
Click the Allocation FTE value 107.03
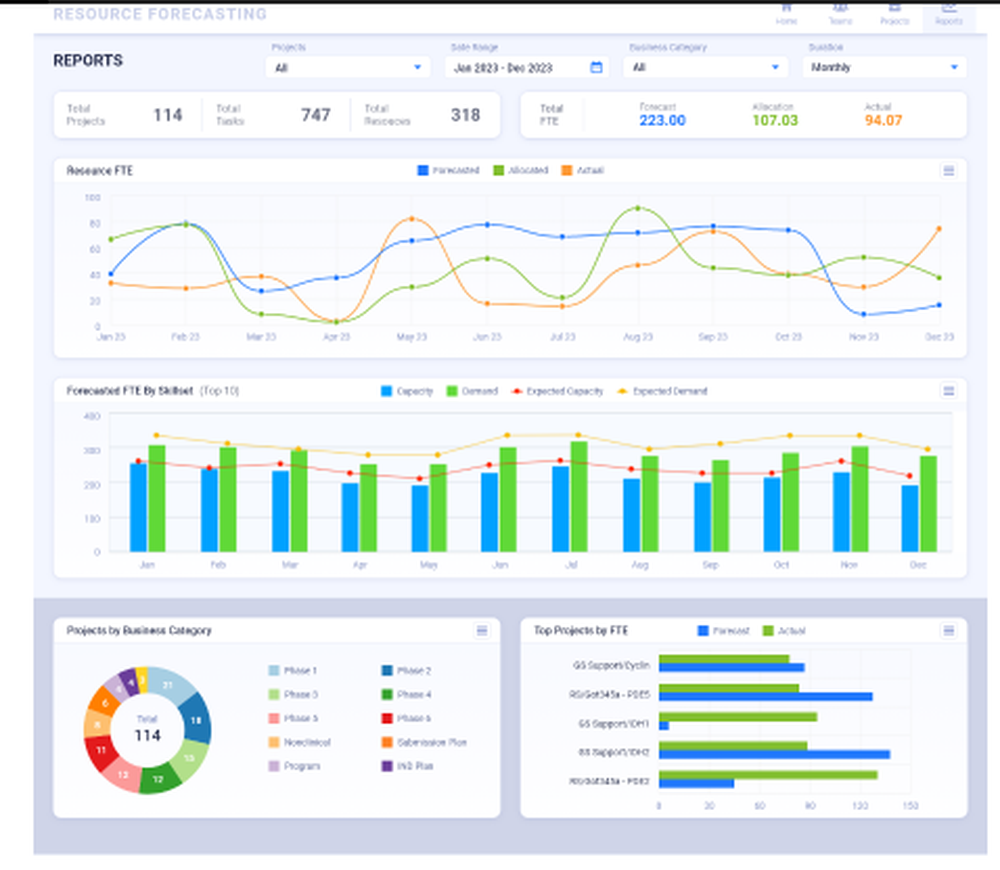click(x=775, y=121)
